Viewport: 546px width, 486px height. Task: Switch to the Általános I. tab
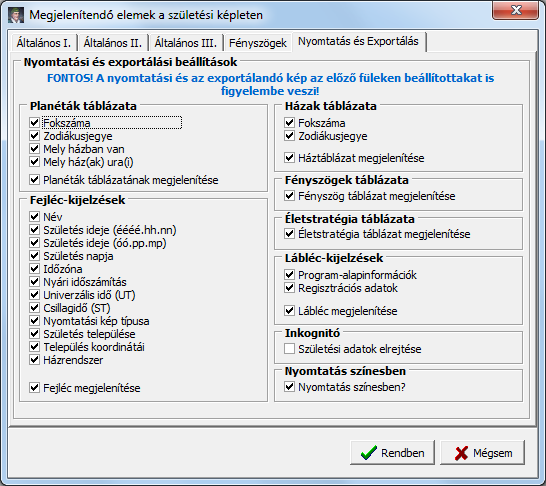[x=44, y=43]
